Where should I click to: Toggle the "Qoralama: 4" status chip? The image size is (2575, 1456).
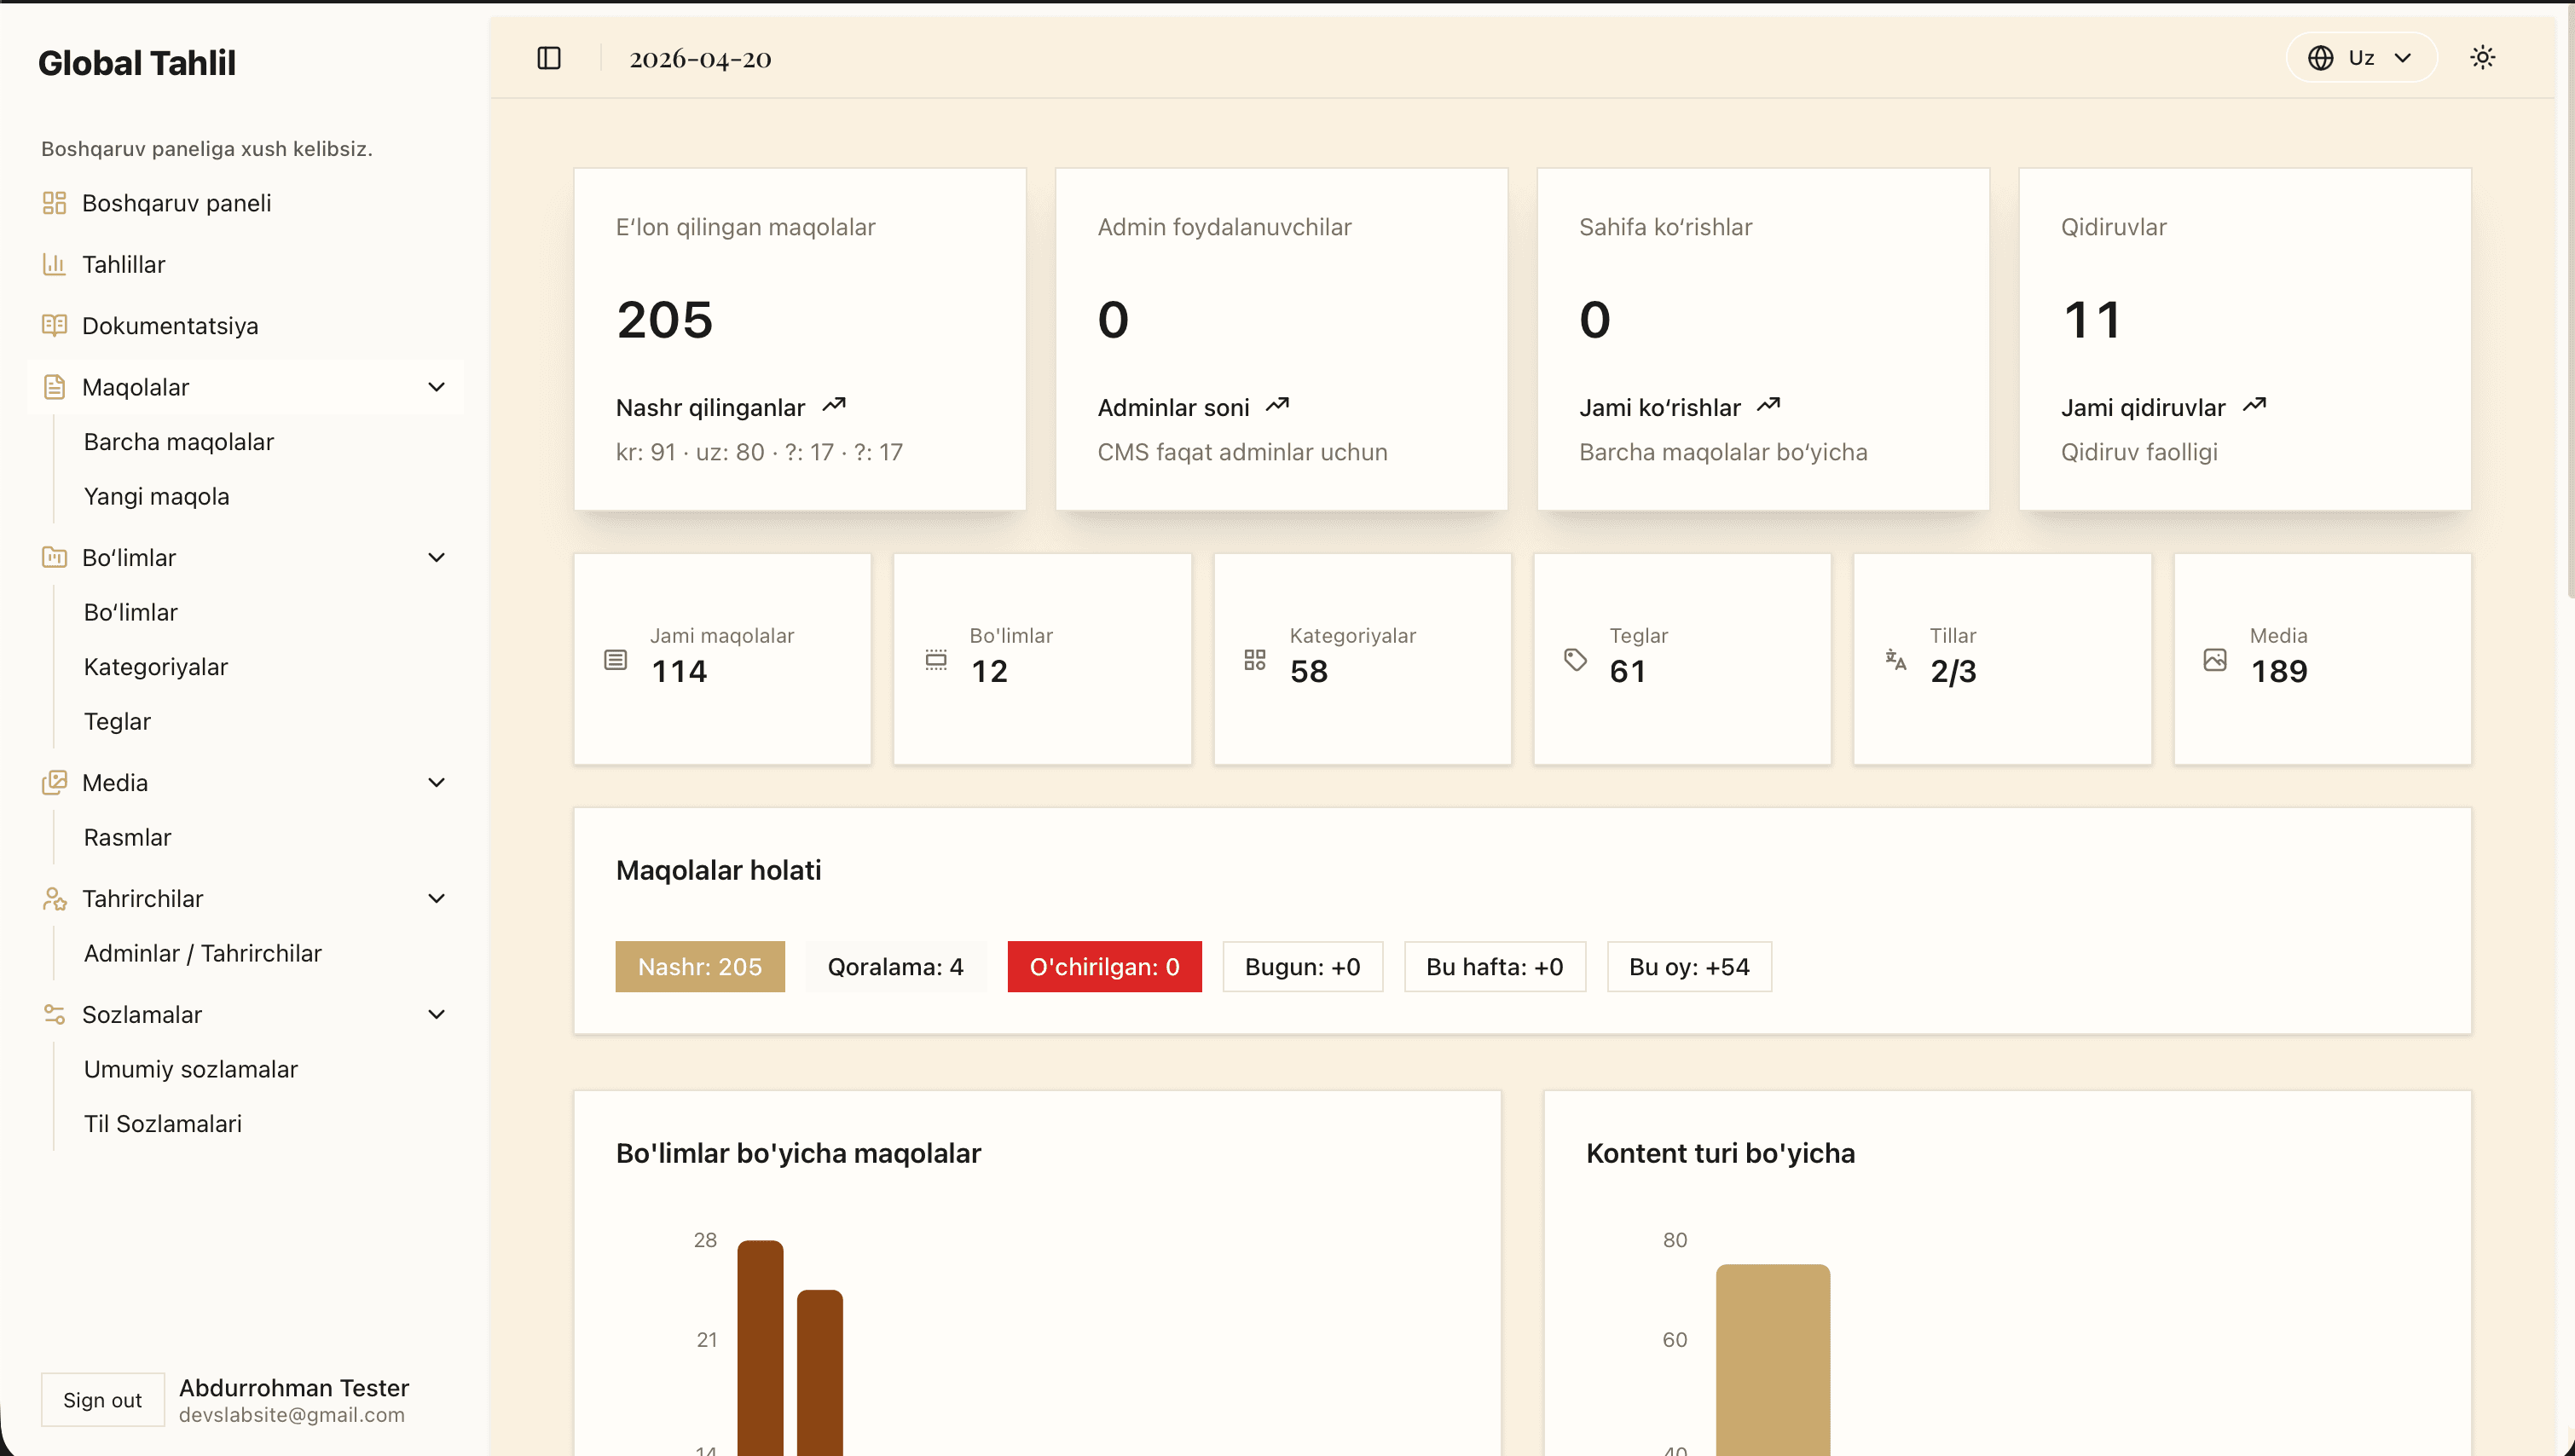pyautogui.click(x=895, y=966)
